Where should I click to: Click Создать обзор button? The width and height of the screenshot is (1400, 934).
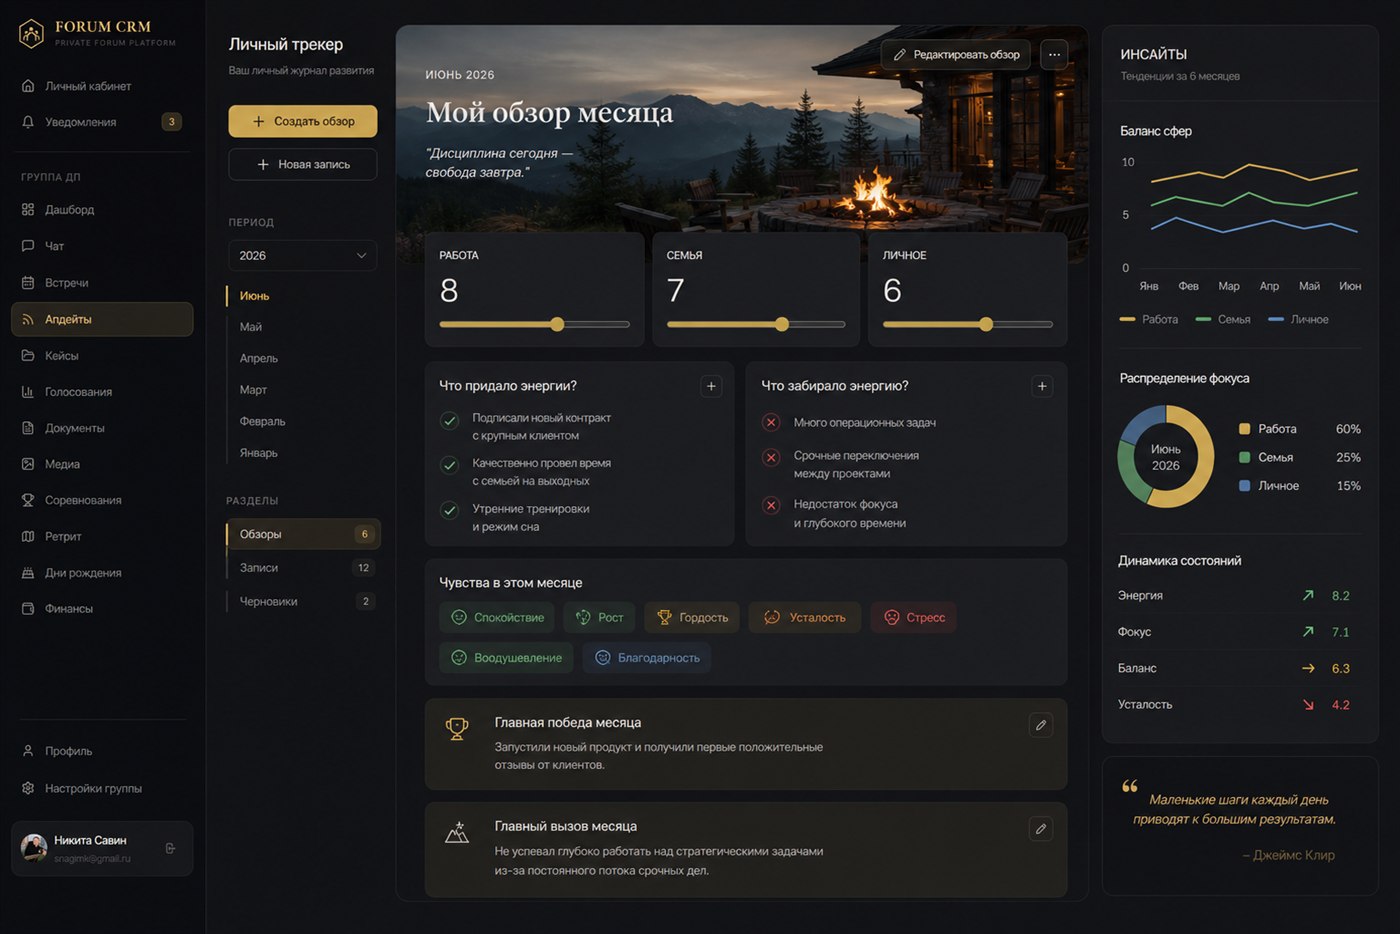303,121
